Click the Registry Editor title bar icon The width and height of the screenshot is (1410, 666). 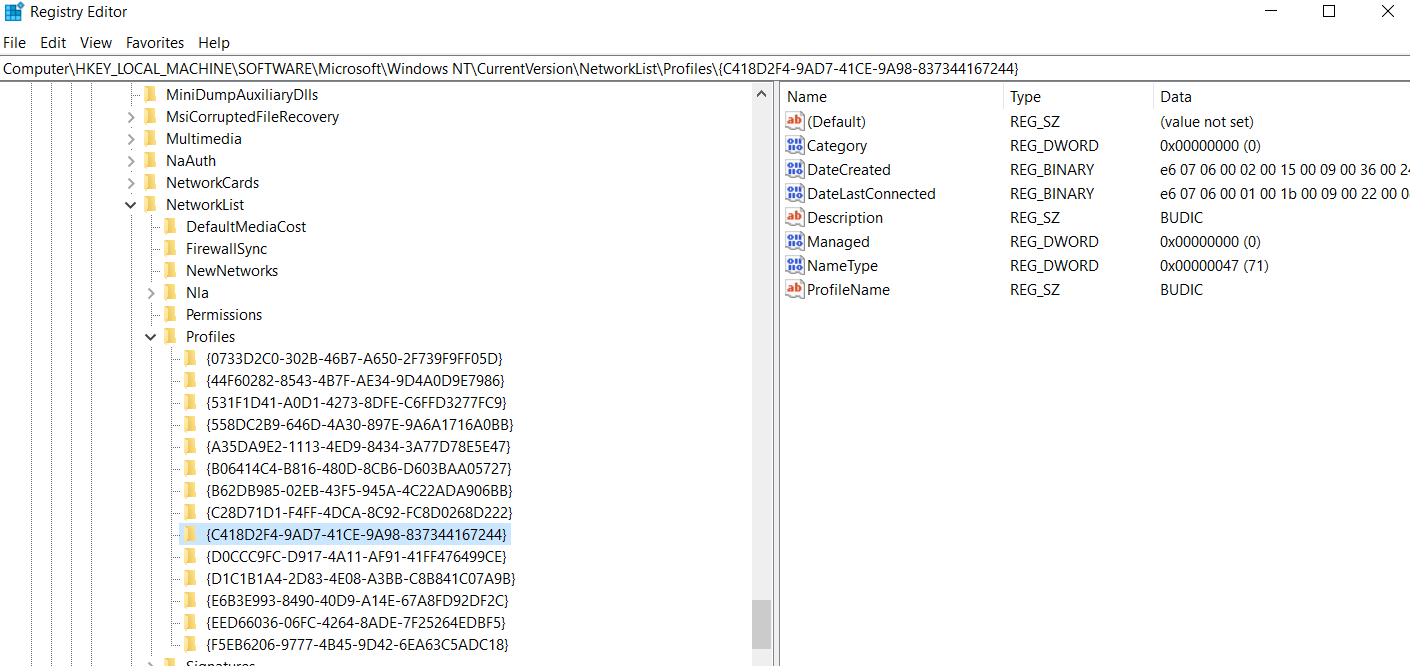(x=14, y=12)
